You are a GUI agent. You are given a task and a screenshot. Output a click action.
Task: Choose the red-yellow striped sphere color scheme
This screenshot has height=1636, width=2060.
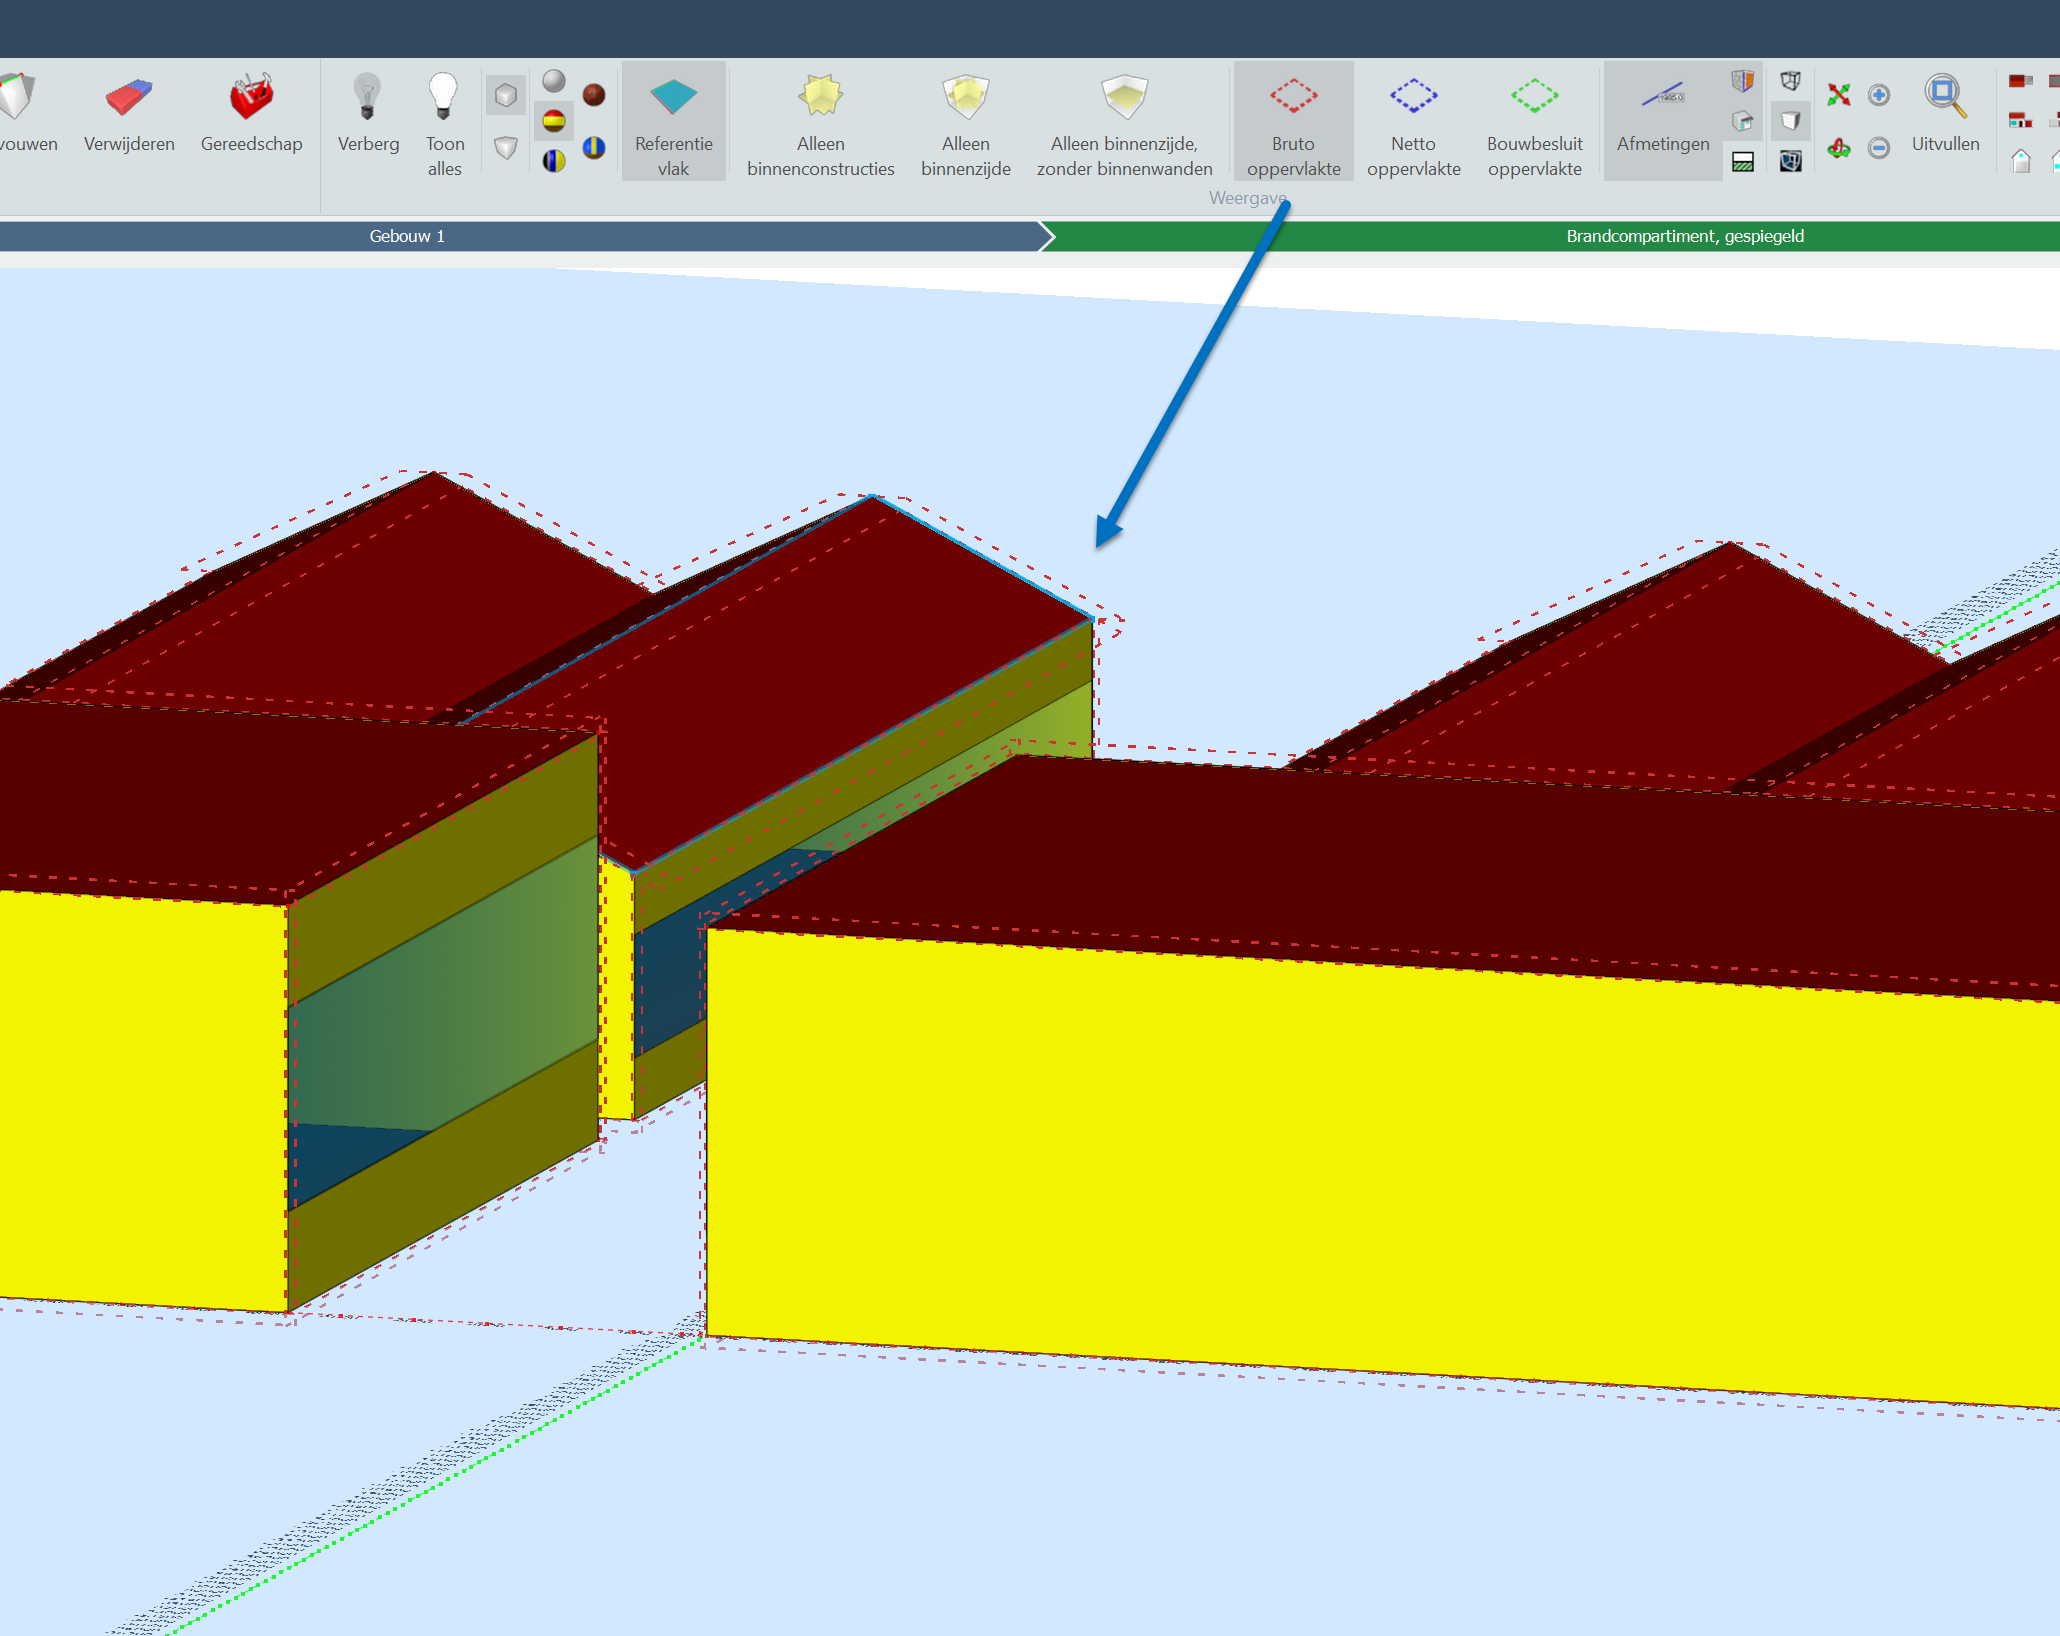[x=554, y=122]
